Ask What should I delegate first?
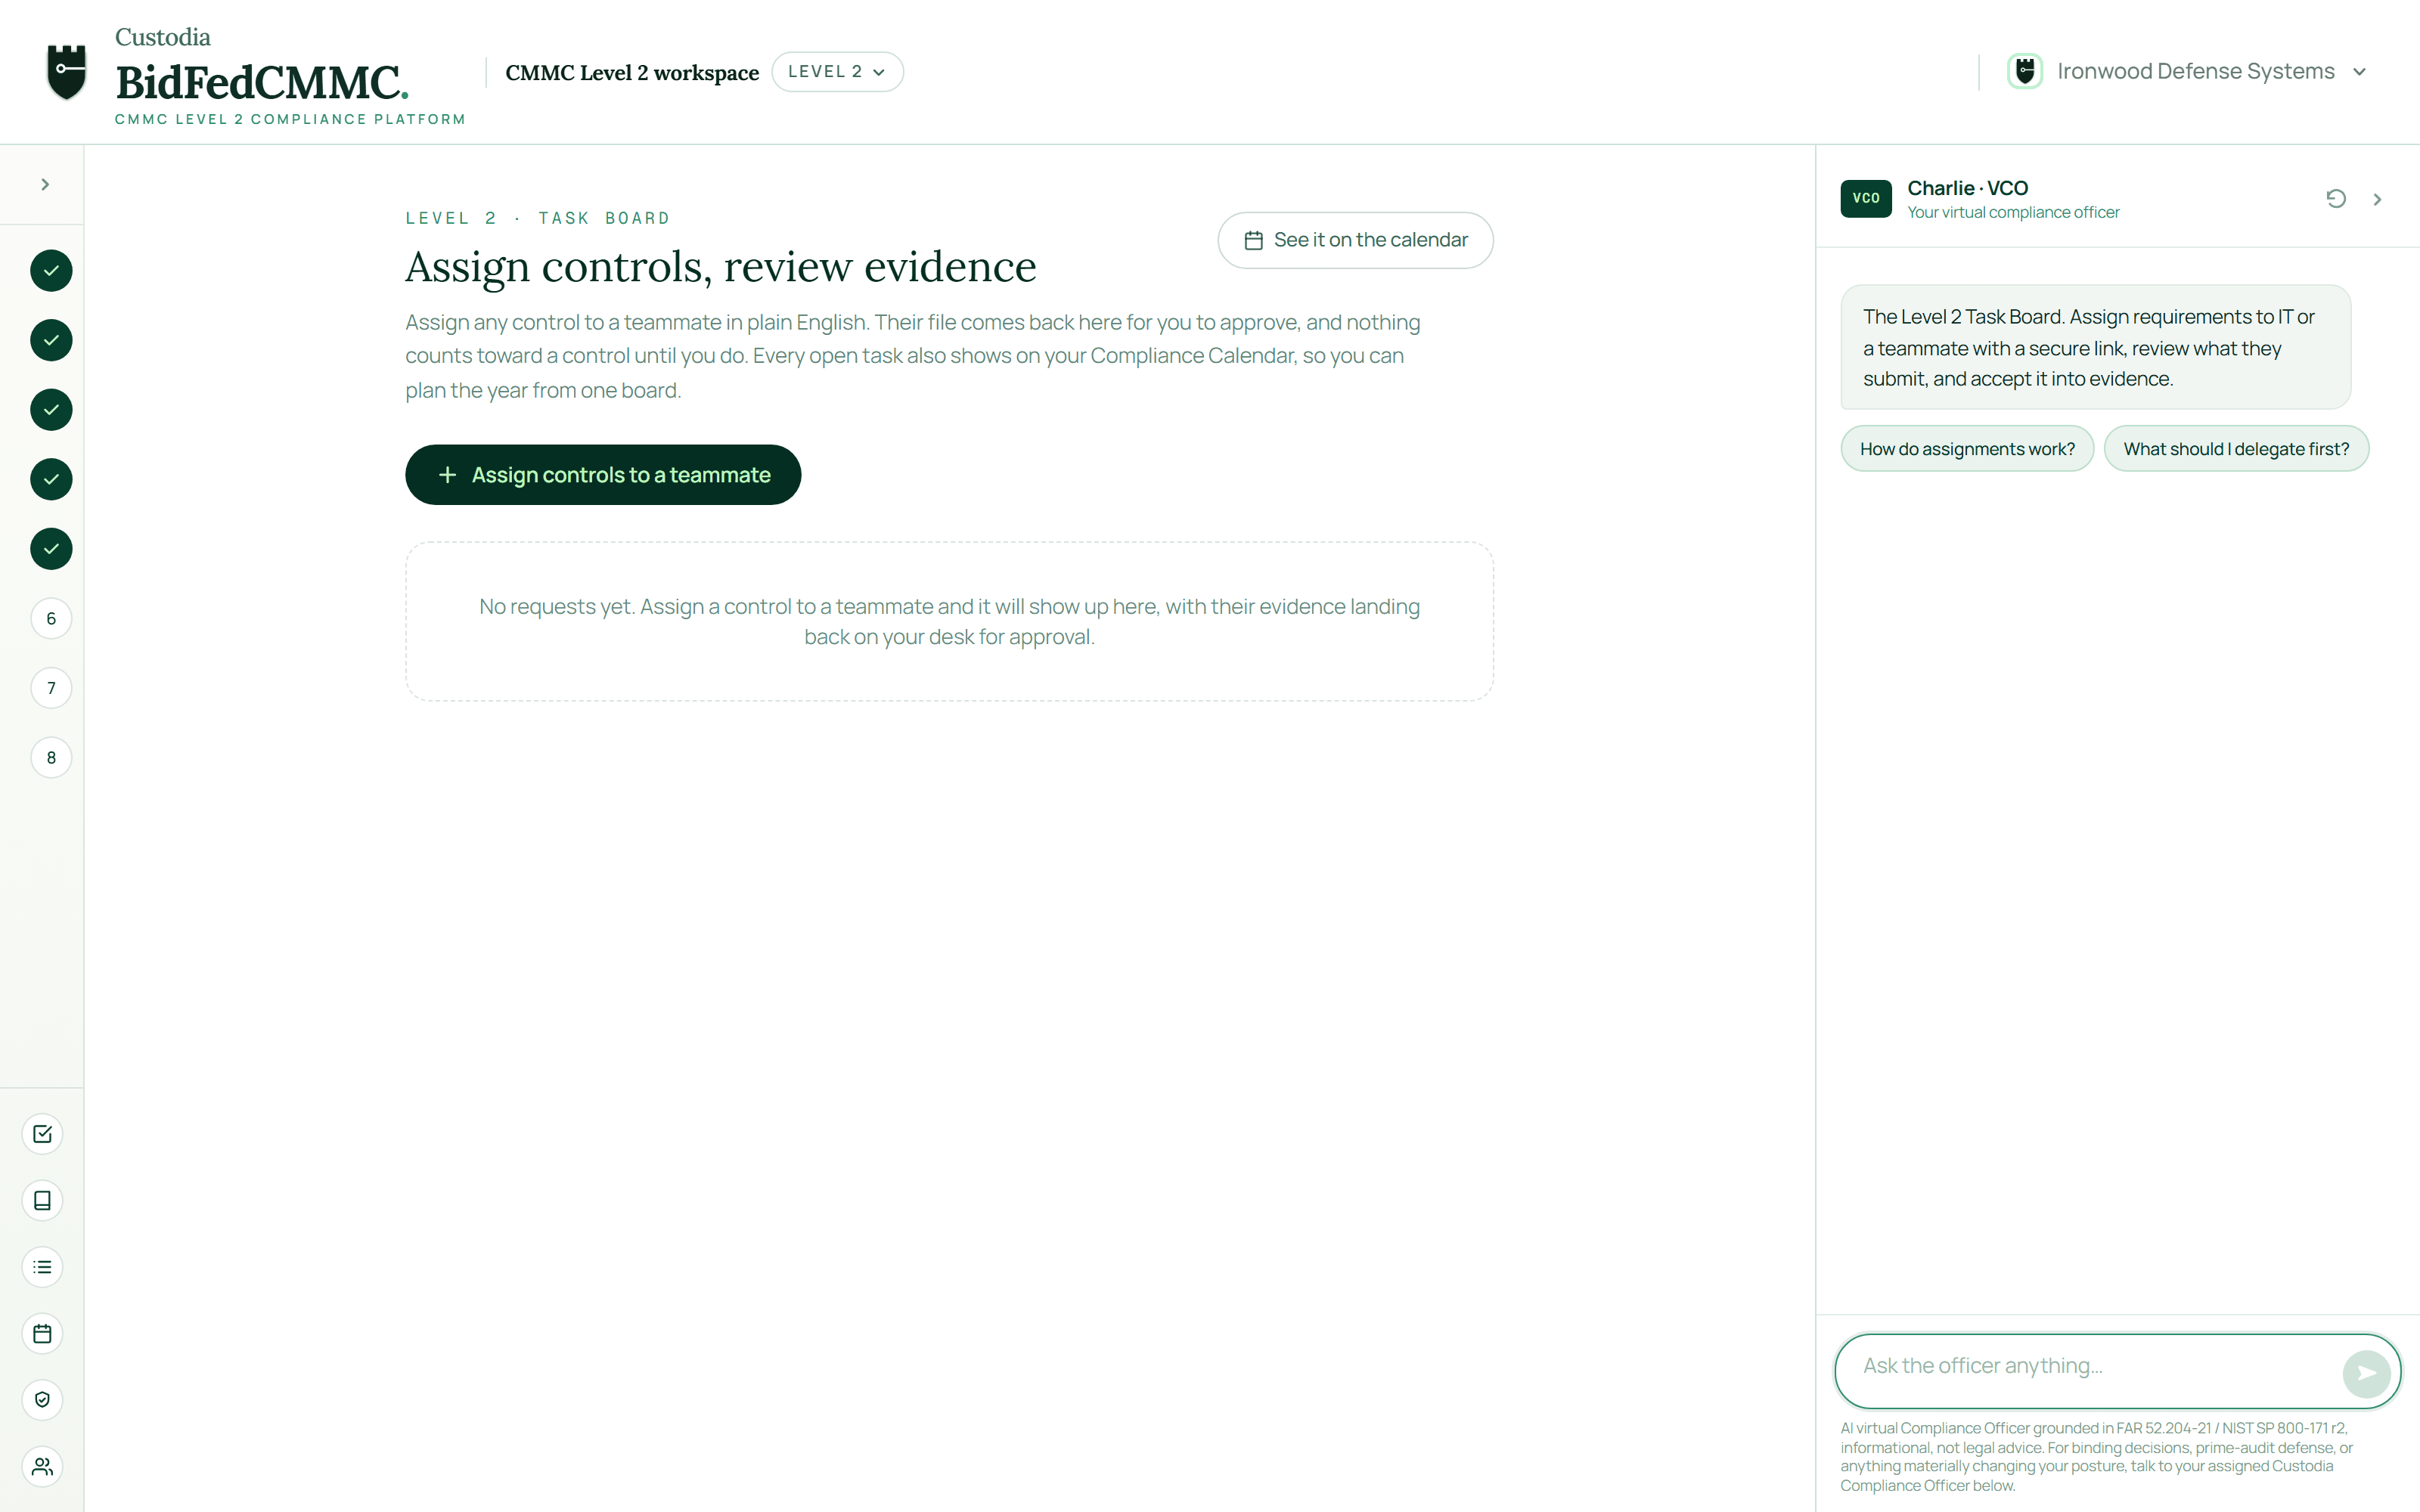This screenshot has height=1512, width=2420. [x=2236, y=449]
